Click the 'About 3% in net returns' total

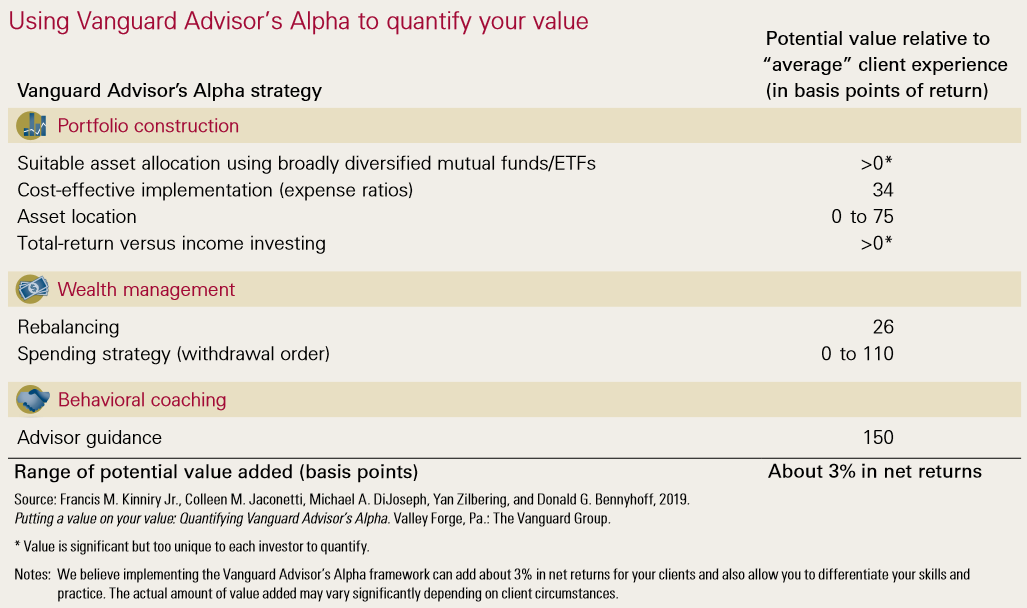(875, 471)
